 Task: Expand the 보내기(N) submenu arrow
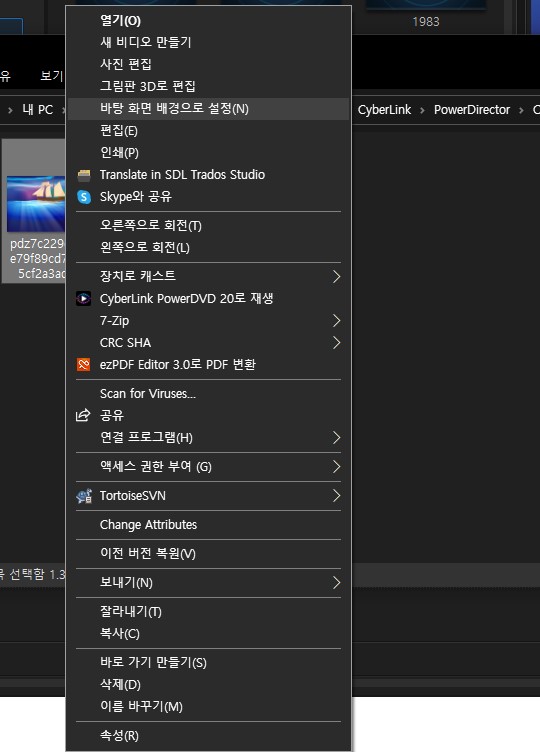[337, 583]
